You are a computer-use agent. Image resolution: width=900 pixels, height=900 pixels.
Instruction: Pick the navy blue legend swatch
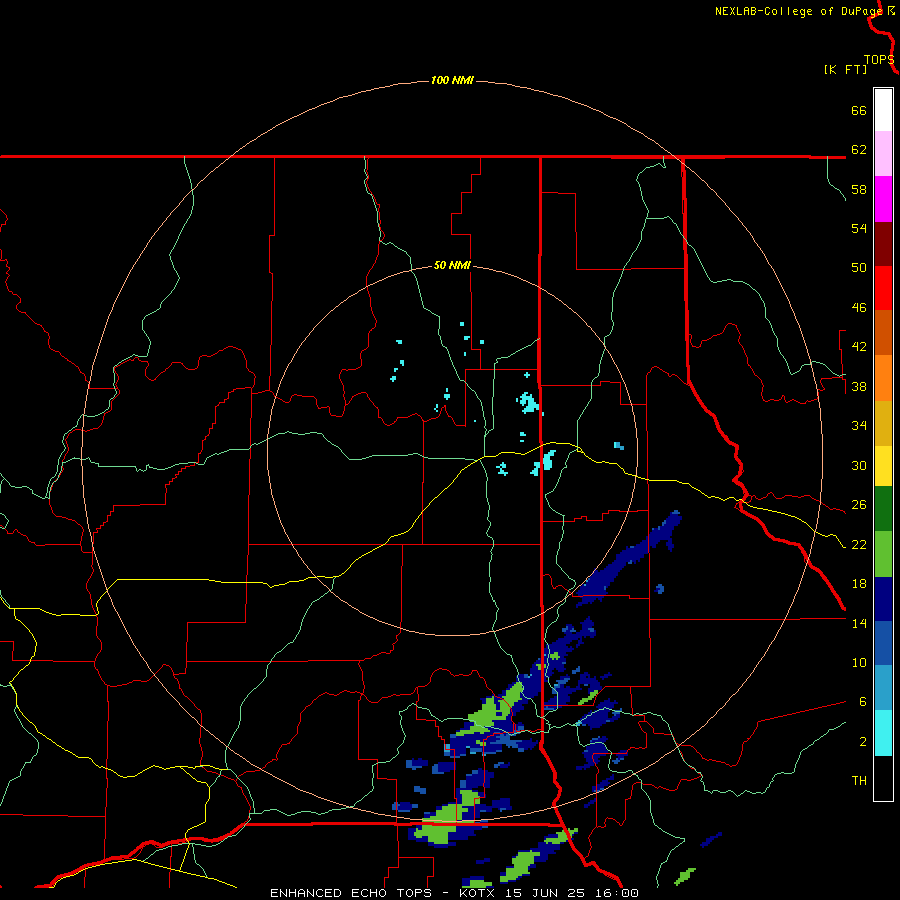click(883, 599)
